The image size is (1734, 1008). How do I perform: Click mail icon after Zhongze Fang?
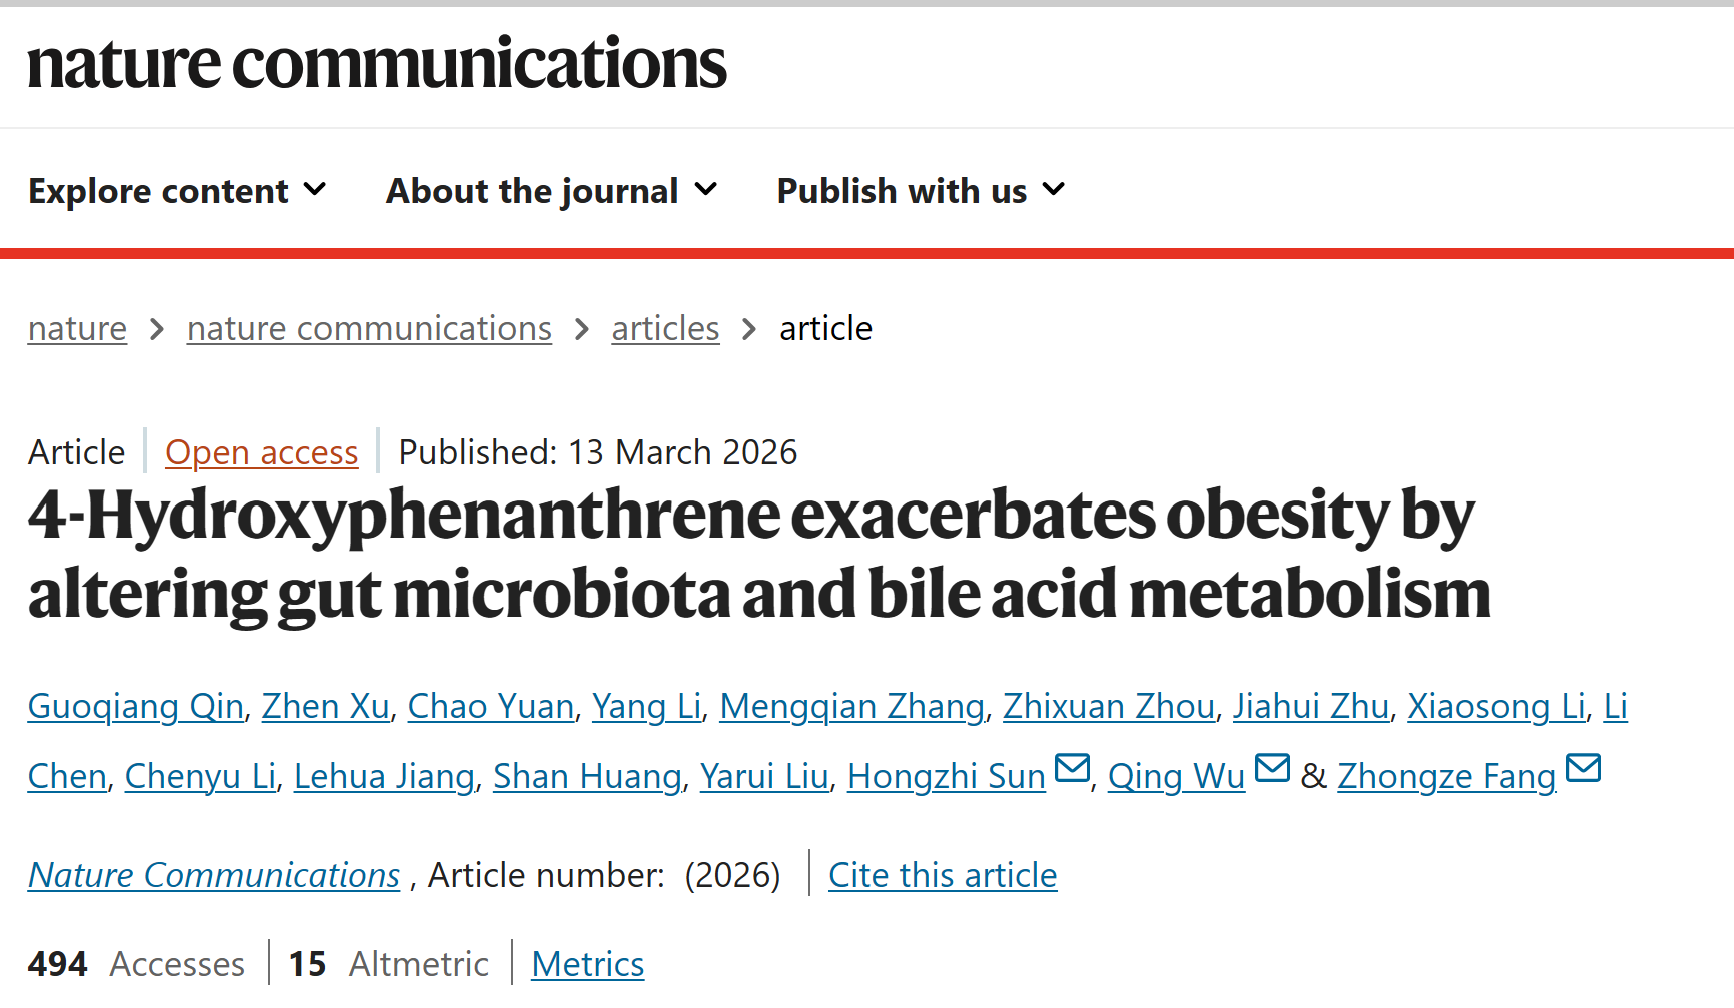pyautogui.click(x=1583, y=768)
